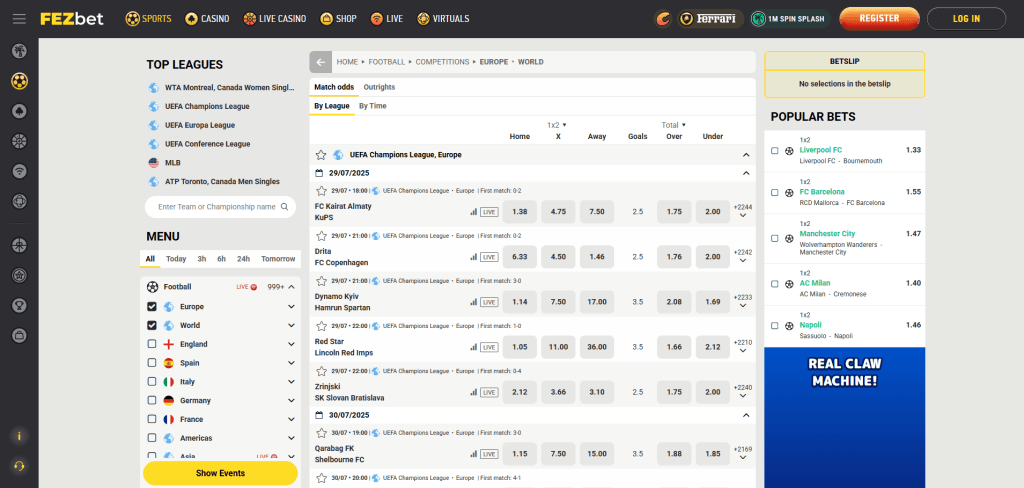This screenshot has height=488, width=1024.
Task: Tick the FC Barcelona popular bet checkbox
Action: click(x=775, y=192)
